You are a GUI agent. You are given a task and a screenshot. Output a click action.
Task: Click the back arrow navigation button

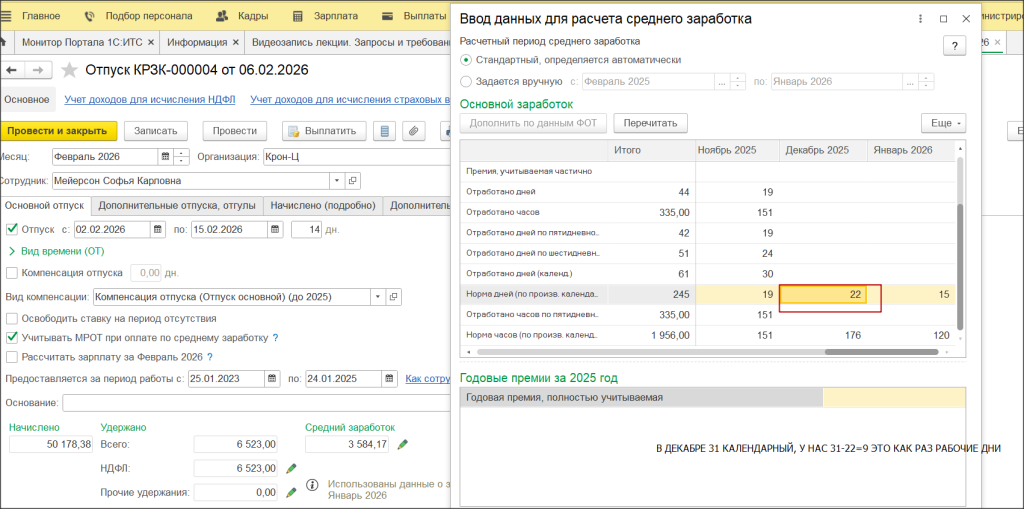[x=12, y=70]
